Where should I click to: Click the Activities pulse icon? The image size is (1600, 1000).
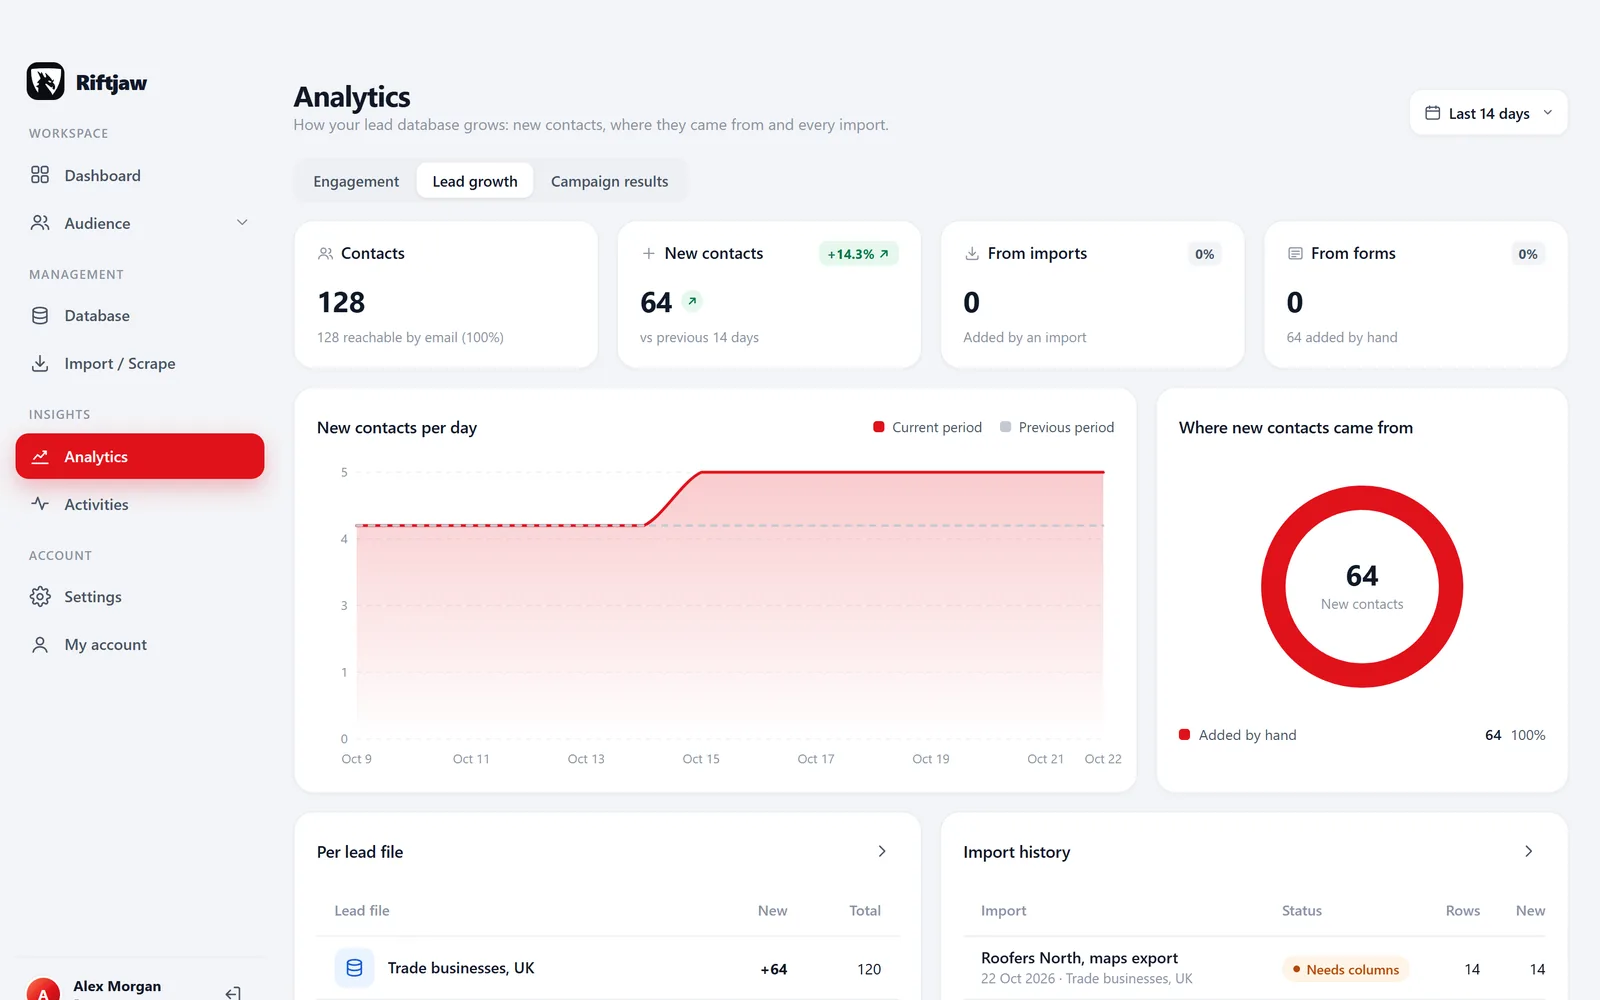[x=40, y=504]
